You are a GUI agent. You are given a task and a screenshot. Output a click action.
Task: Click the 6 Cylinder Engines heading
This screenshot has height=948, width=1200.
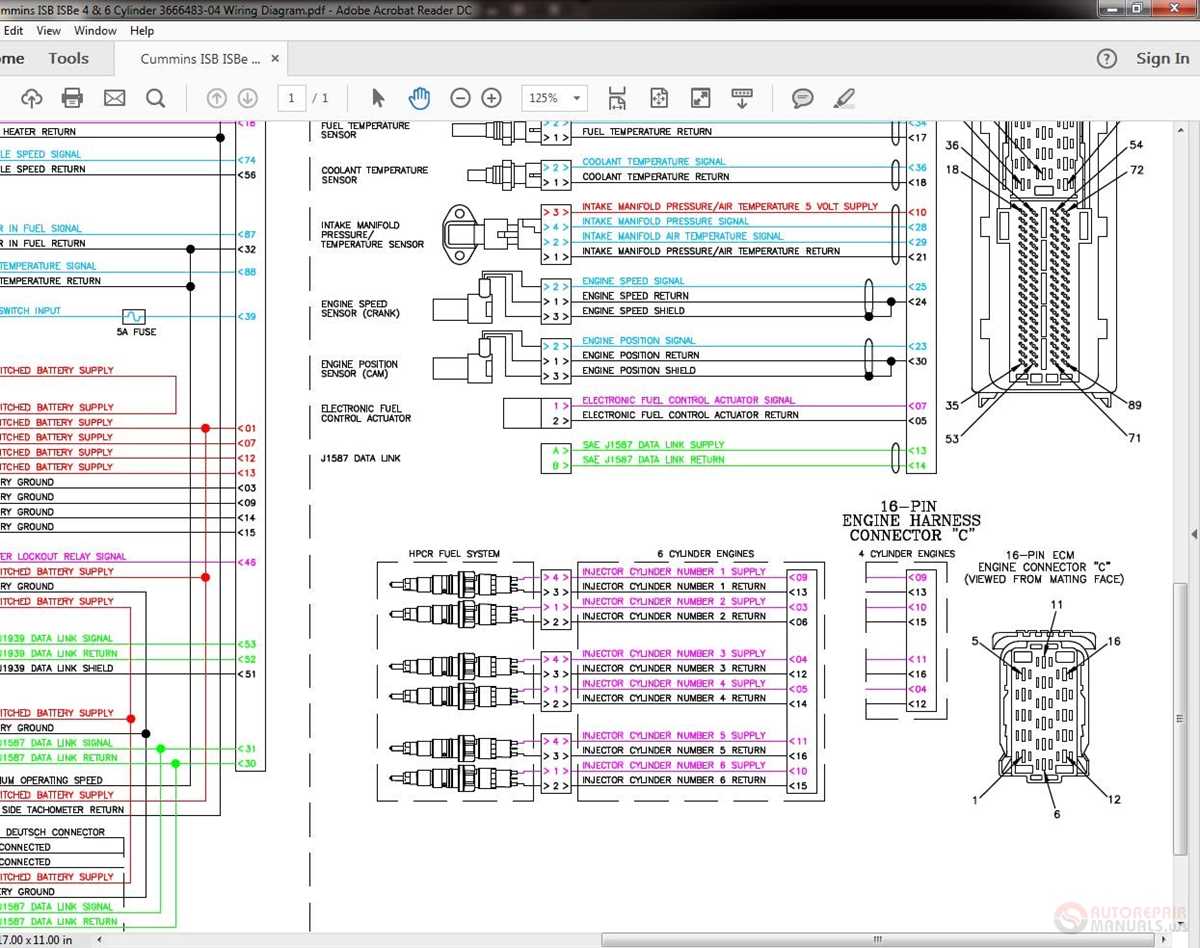[705, 554]
